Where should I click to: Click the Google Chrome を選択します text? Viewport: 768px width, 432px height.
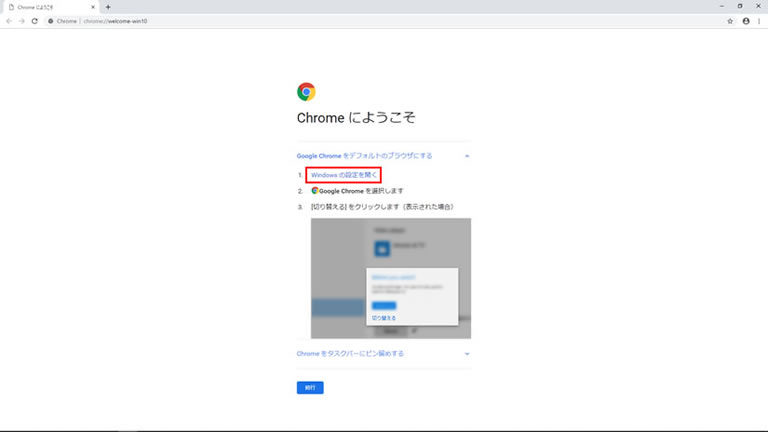coord(361,191)
